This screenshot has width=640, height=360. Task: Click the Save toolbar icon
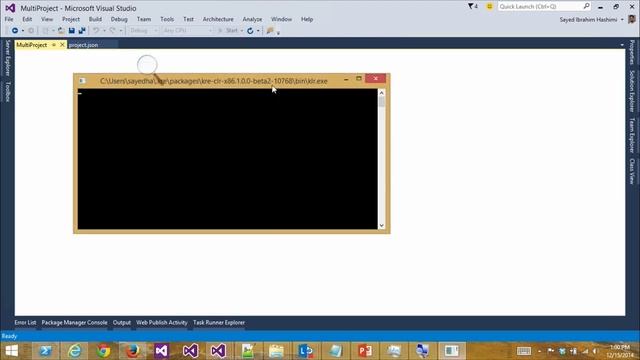[x=72, y=31]
